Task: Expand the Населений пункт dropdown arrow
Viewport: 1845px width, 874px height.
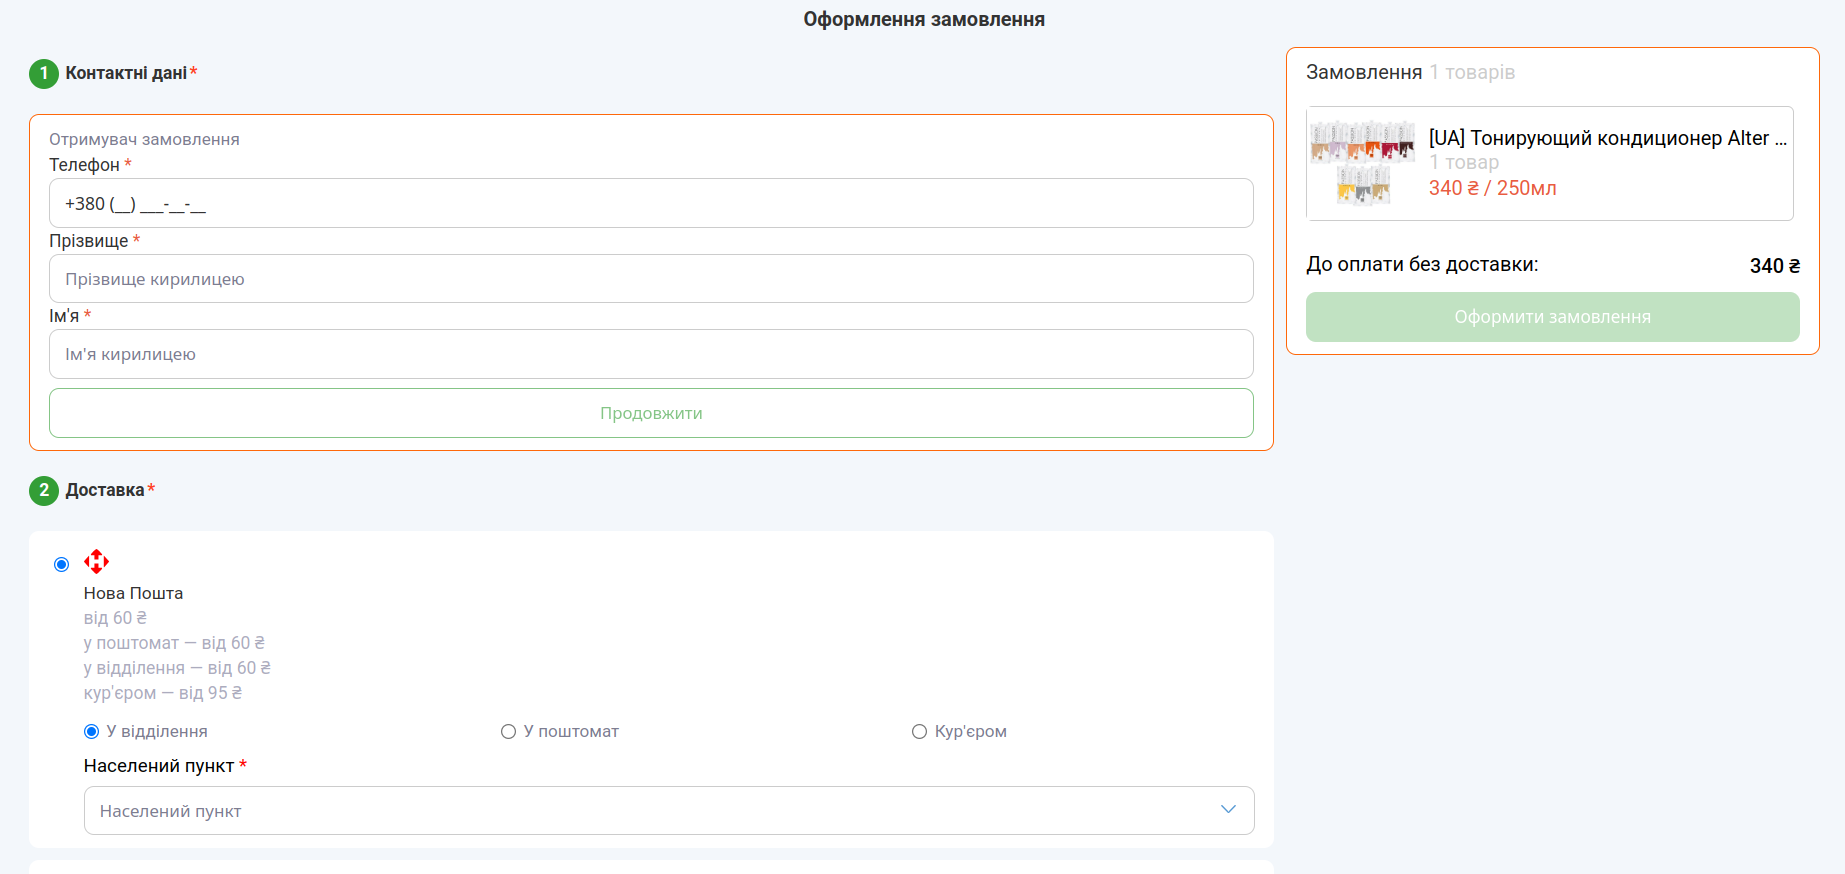Action: click(1228, 810)
